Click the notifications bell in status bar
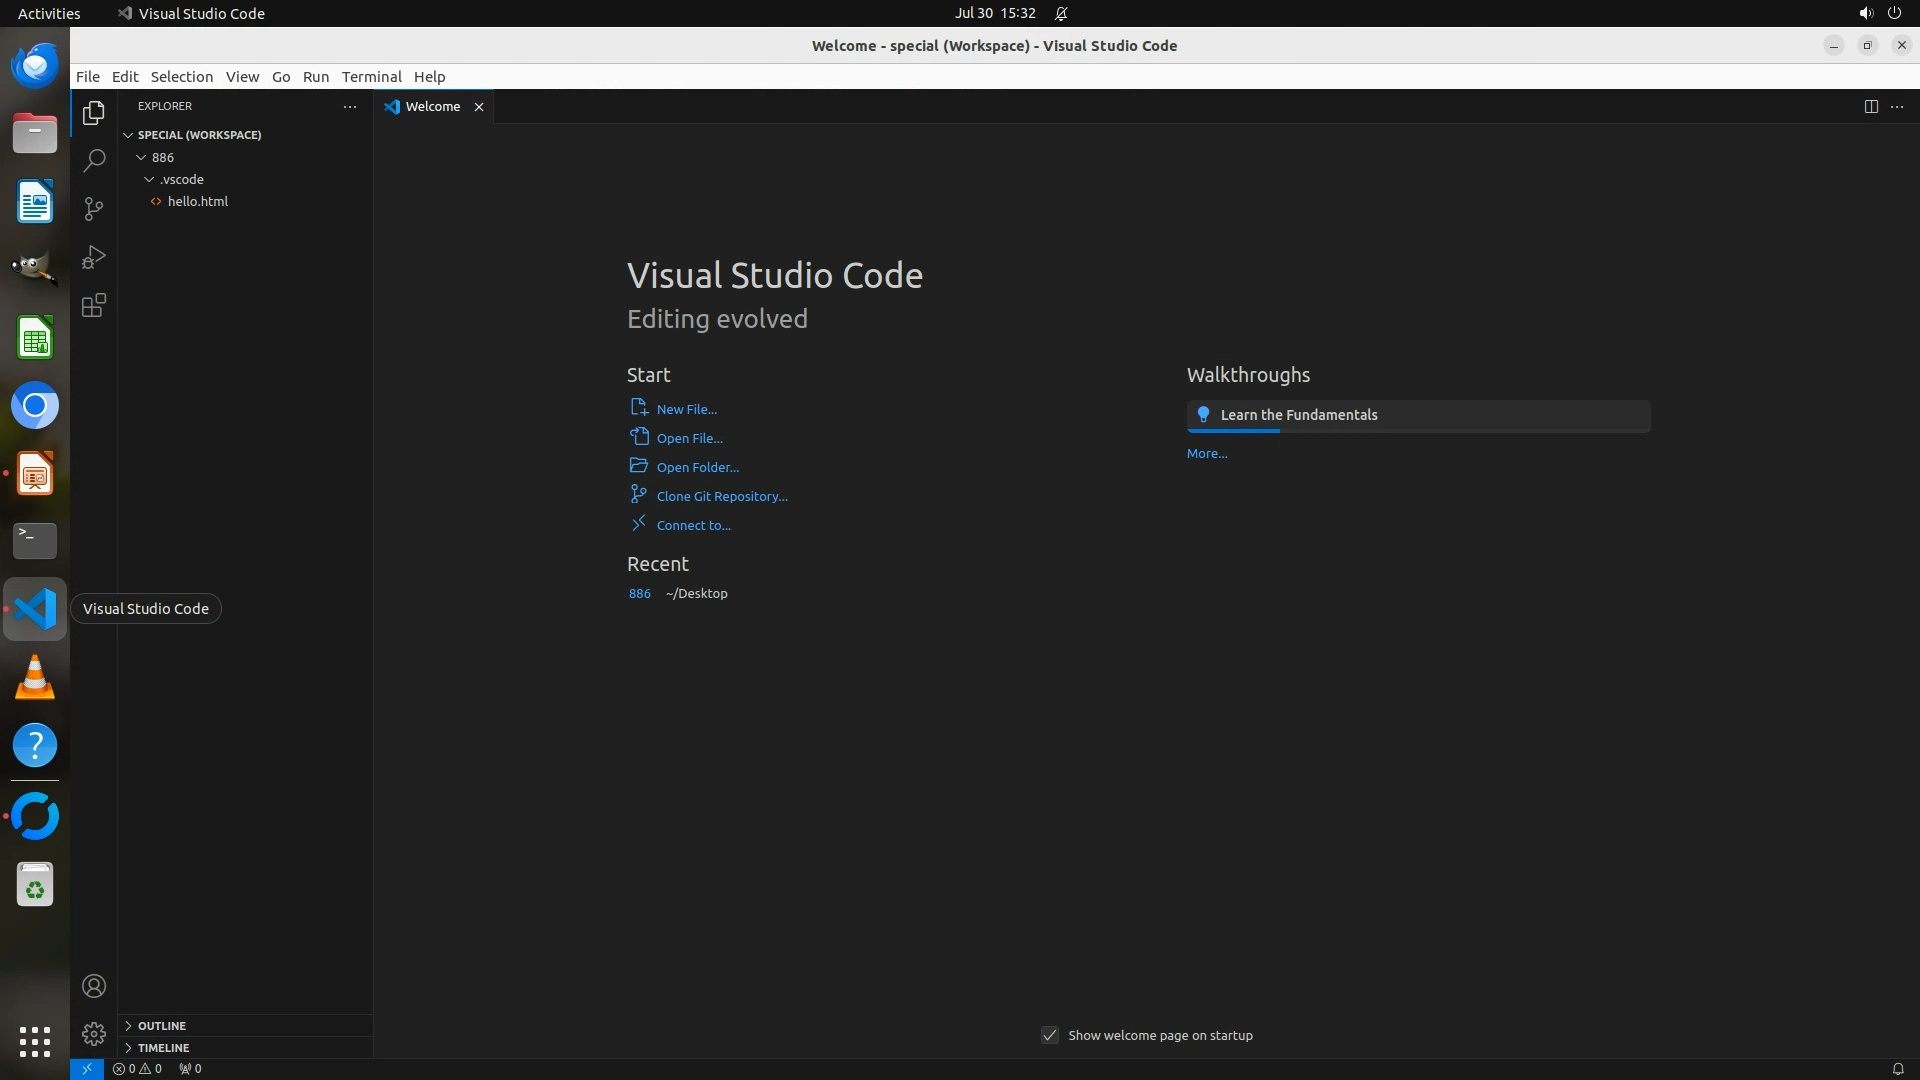The image size is (1920, 1080). coord(1897,1068)
